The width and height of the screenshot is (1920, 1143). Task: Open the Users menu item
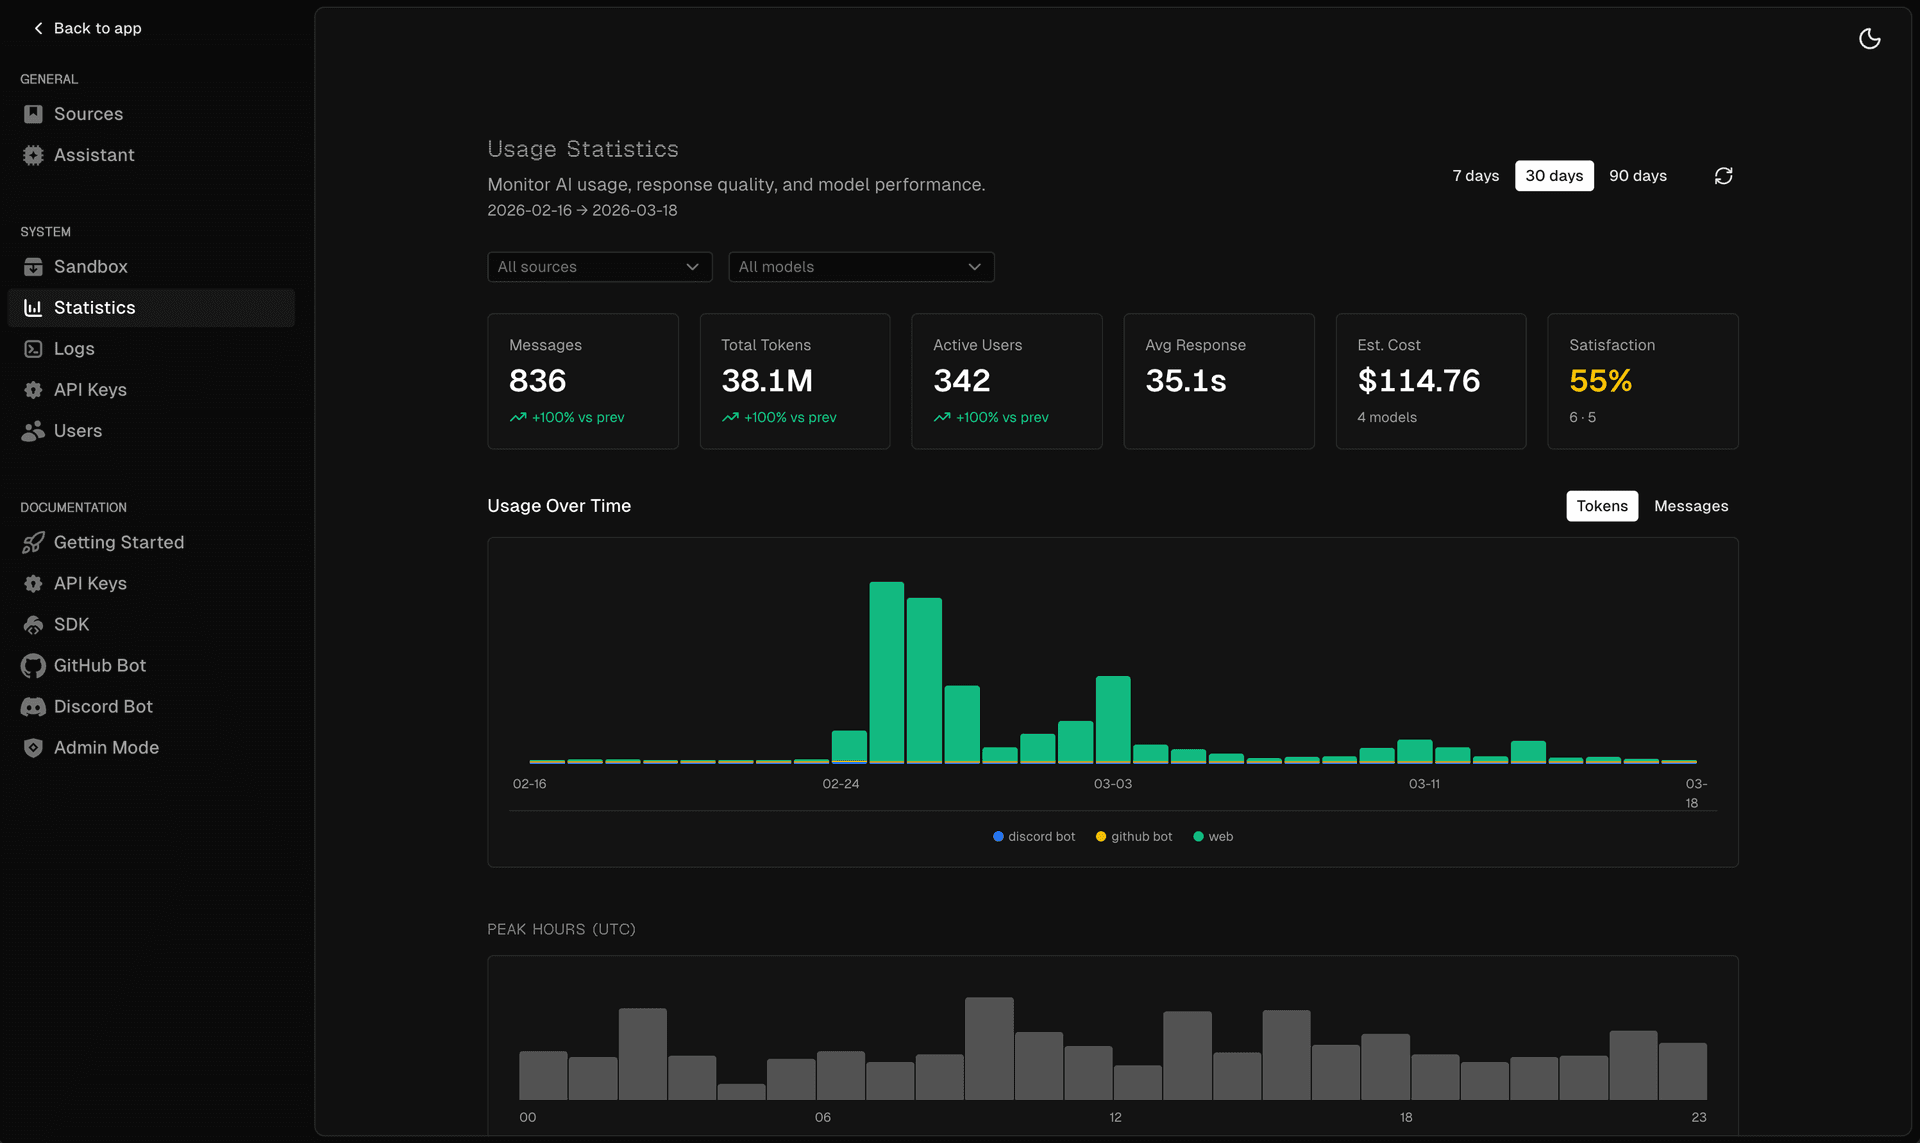pyautogui.click(x=78, y=431)
